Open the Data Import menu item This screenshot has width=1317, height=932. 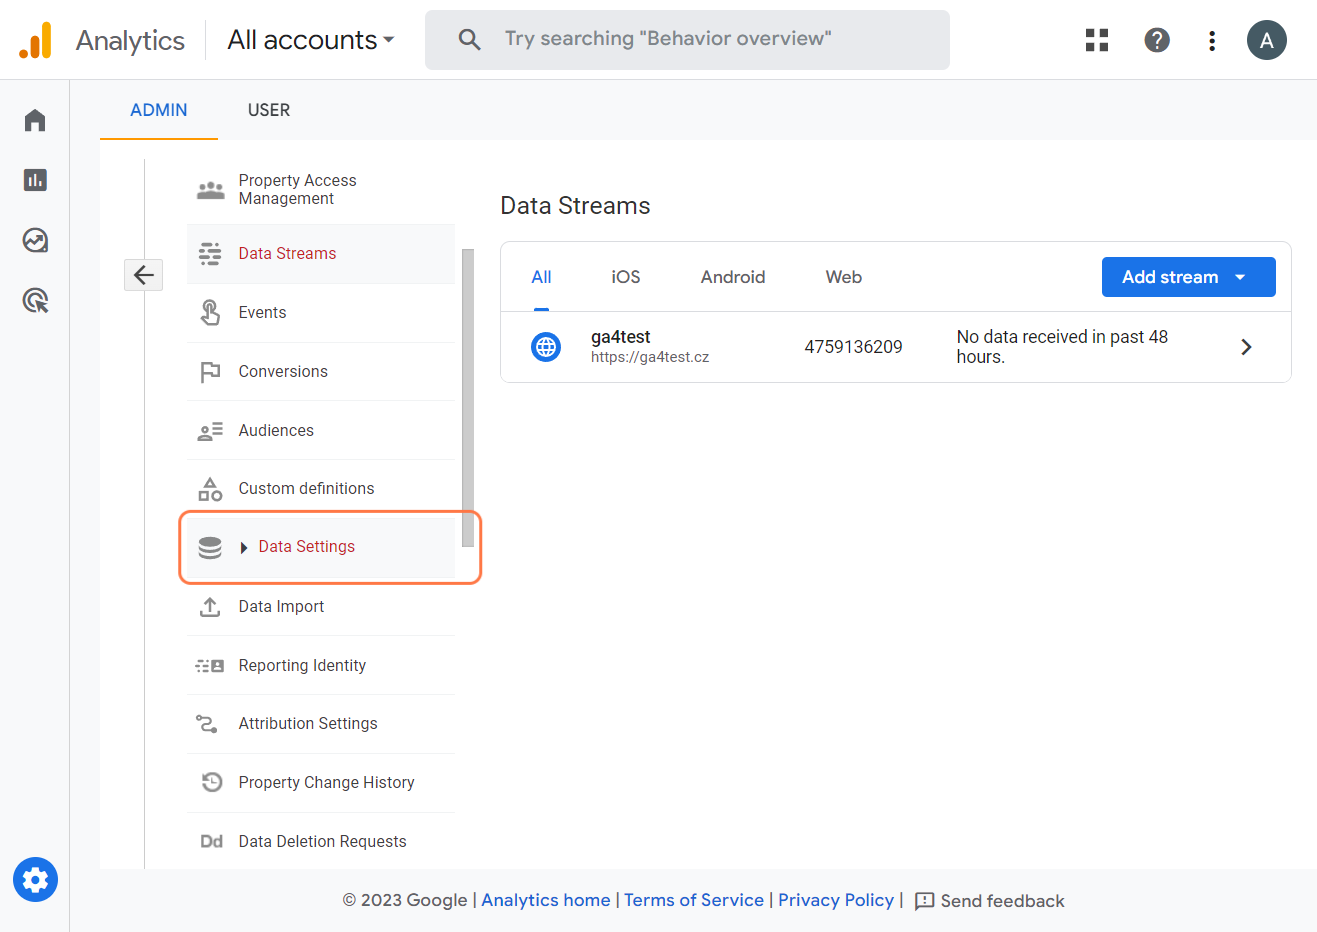click(321, 607)
